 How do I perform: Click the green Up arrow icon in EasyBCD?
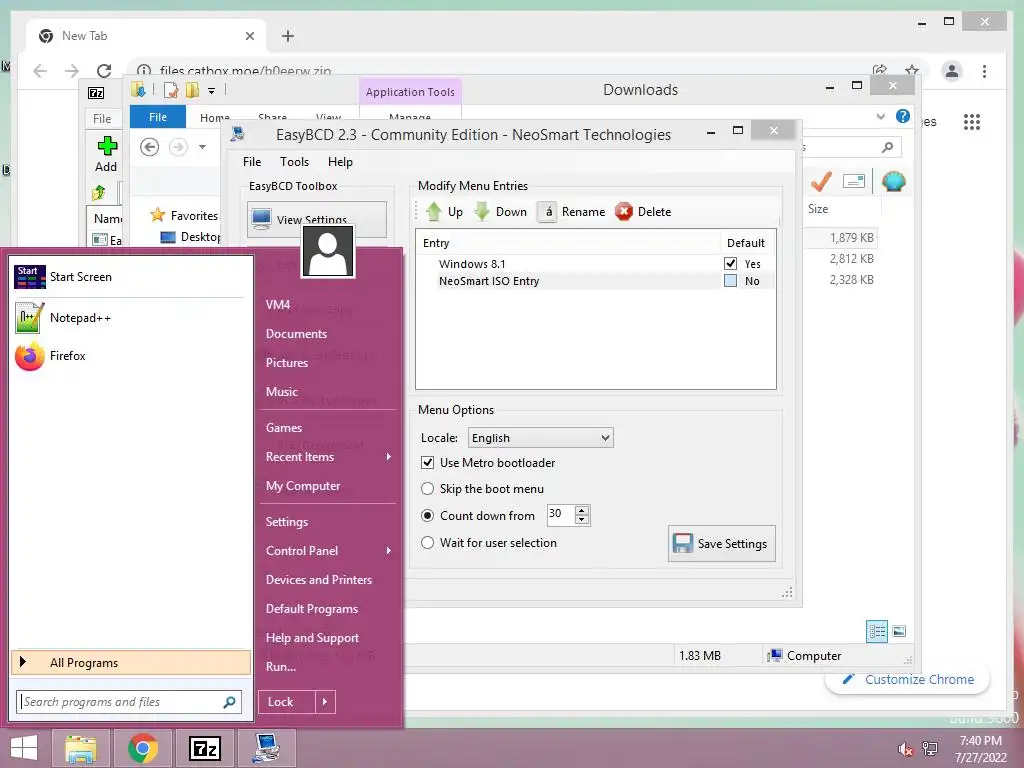433,212
